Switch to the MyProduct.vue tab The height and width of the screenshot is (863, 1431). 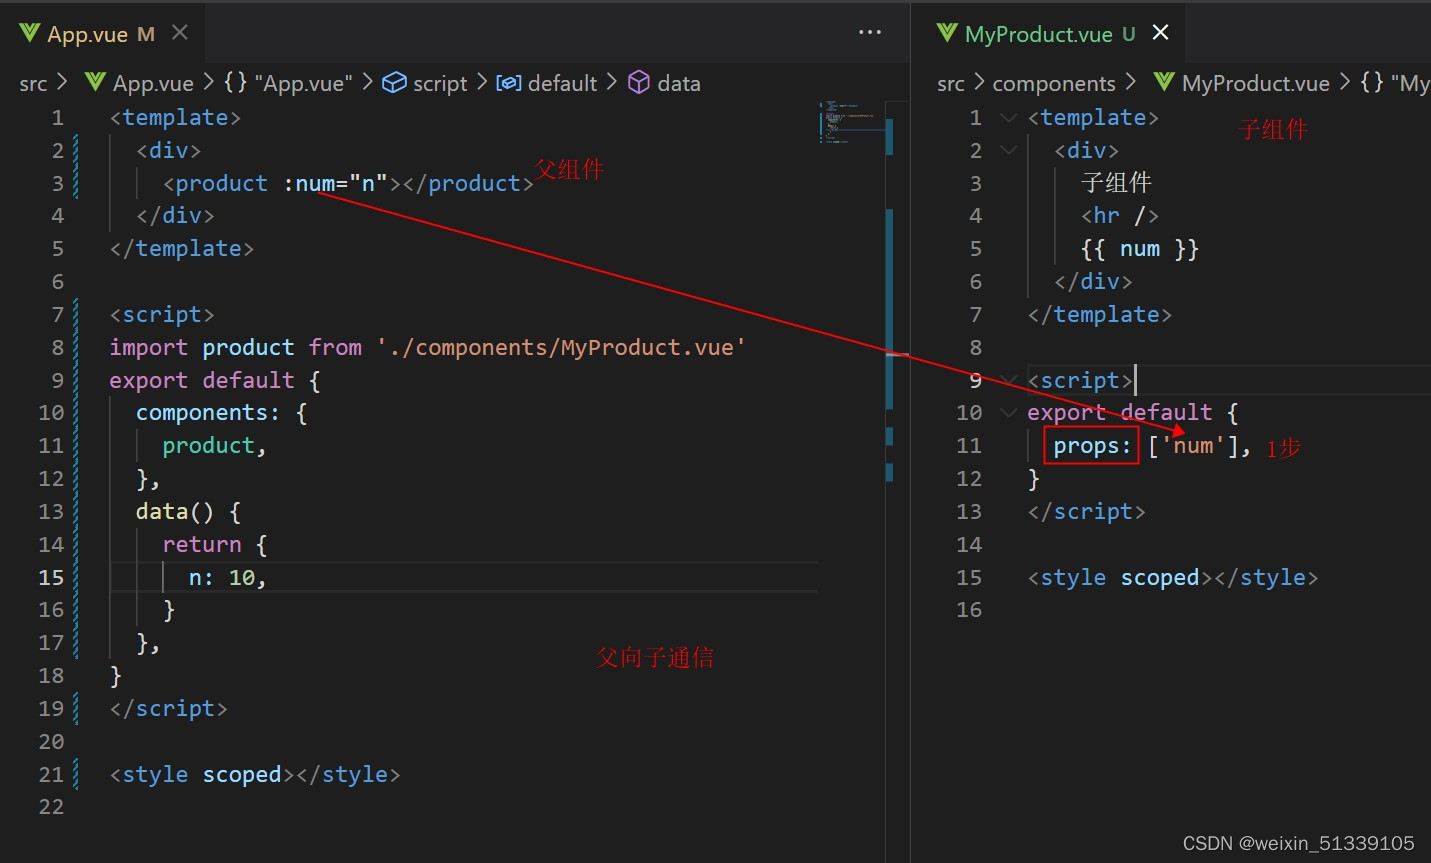coord(1050,34)
